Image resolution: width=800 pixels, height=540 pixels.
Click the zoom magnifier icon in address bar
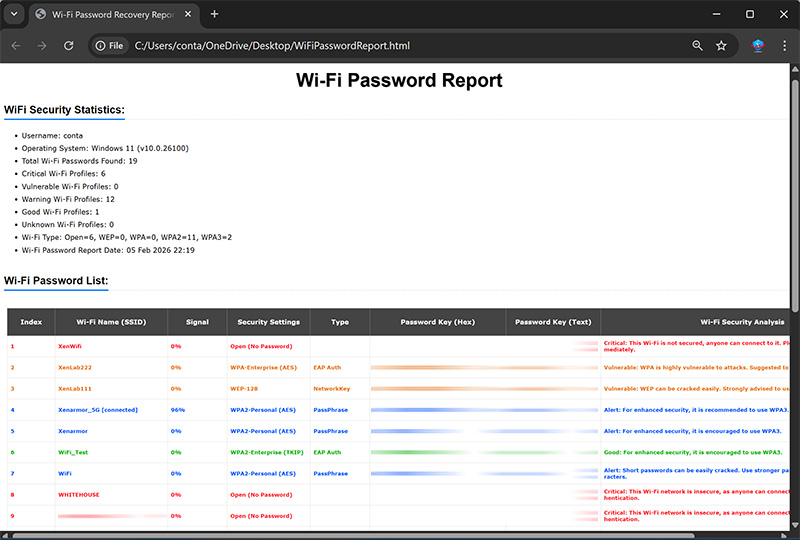click(697, 46)
